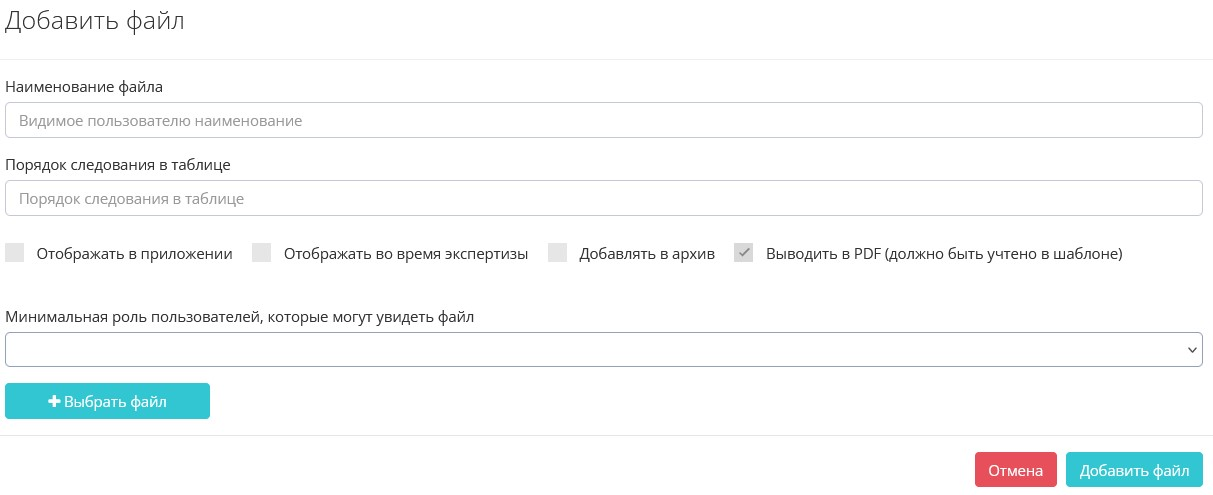Click the plus icon on Выбрать файл

point(55,402)
